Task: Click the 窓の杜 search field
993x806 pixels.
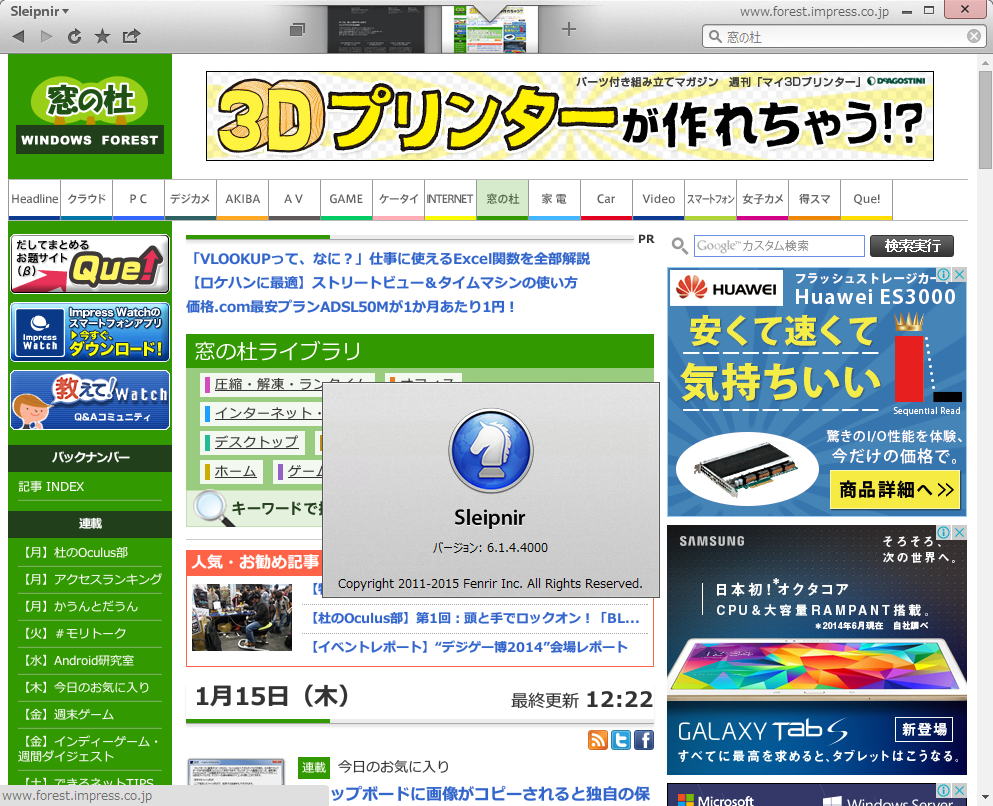Action: [844, 36]
